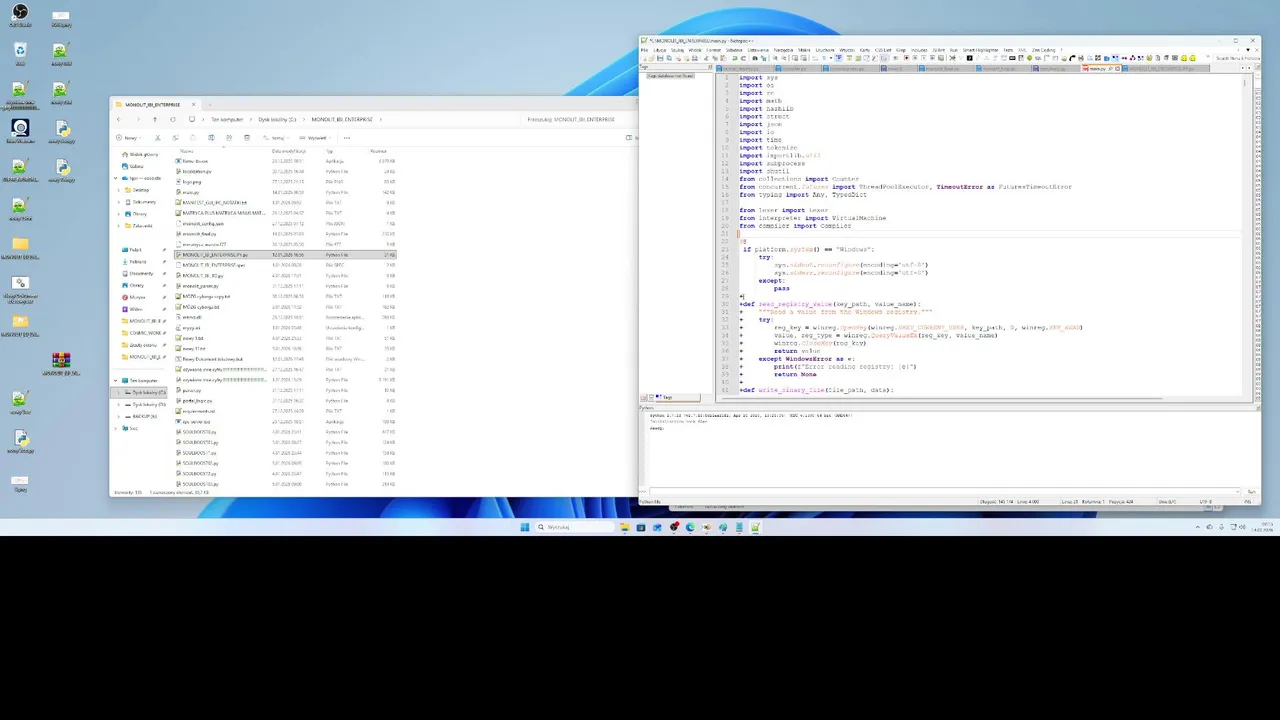Go forward in File Explorer
Screen dimensions: 1280x720
coord(138,119)
